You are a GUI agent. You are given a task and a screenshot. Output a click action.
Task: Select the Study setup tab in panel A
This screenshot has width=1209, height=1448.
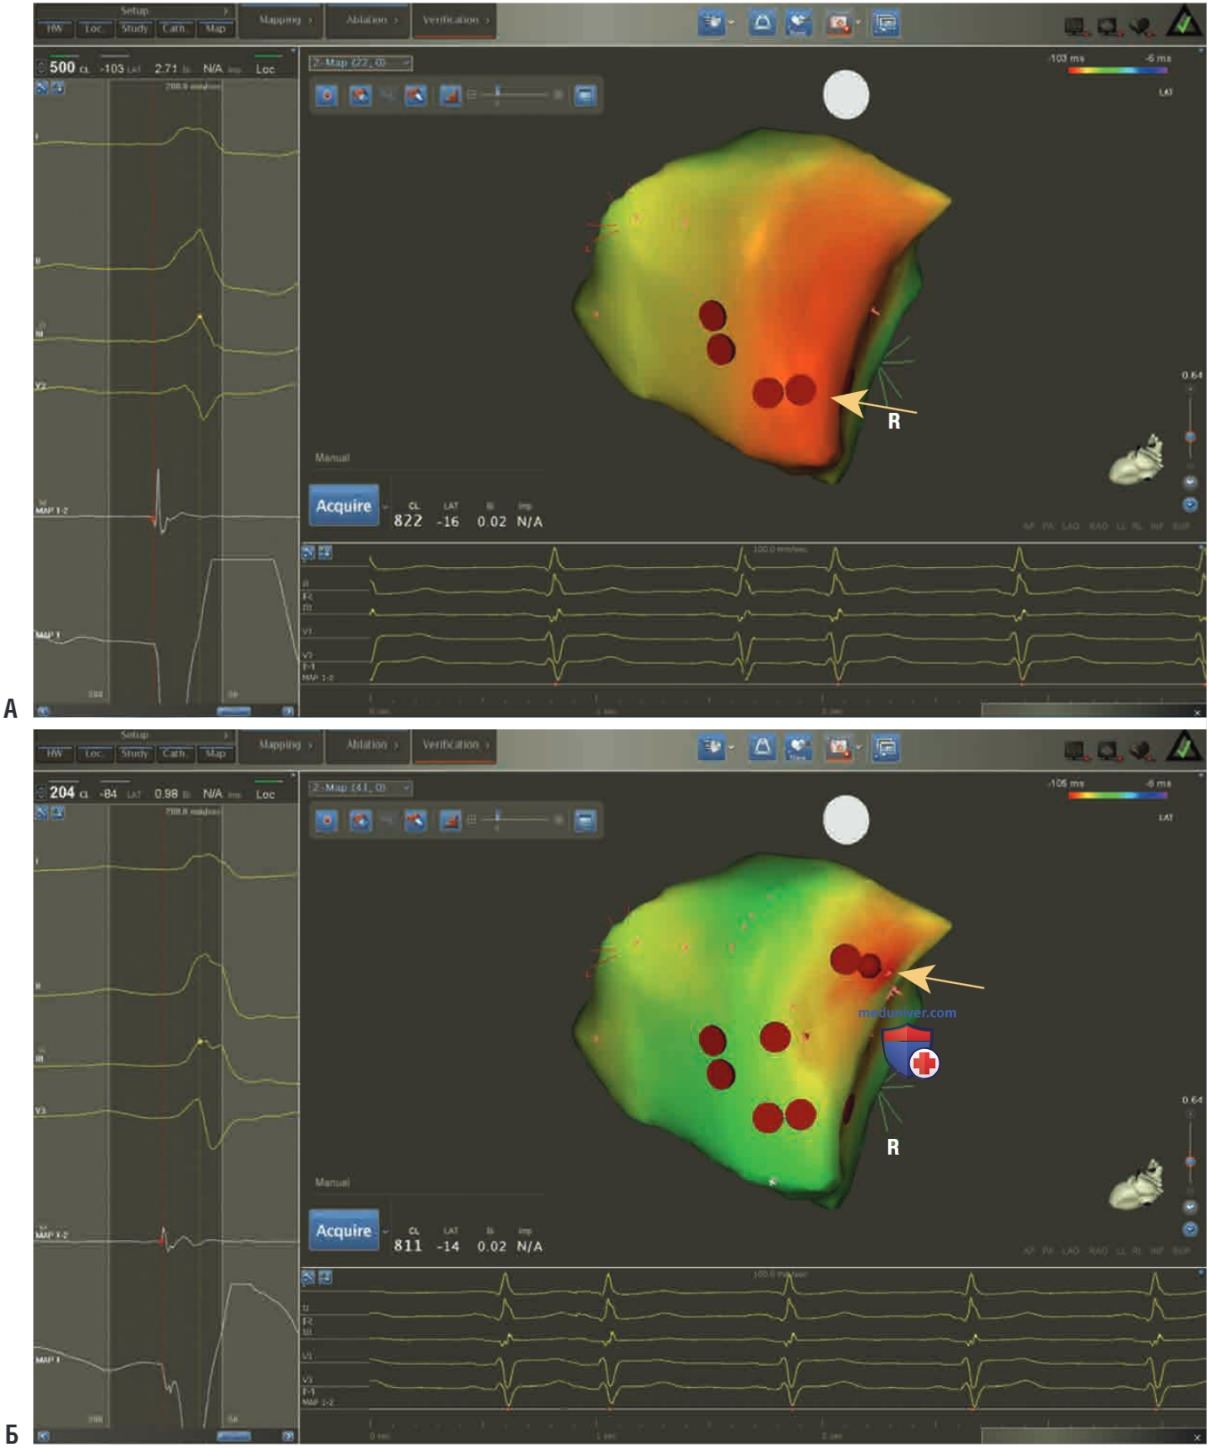(135, 29)
